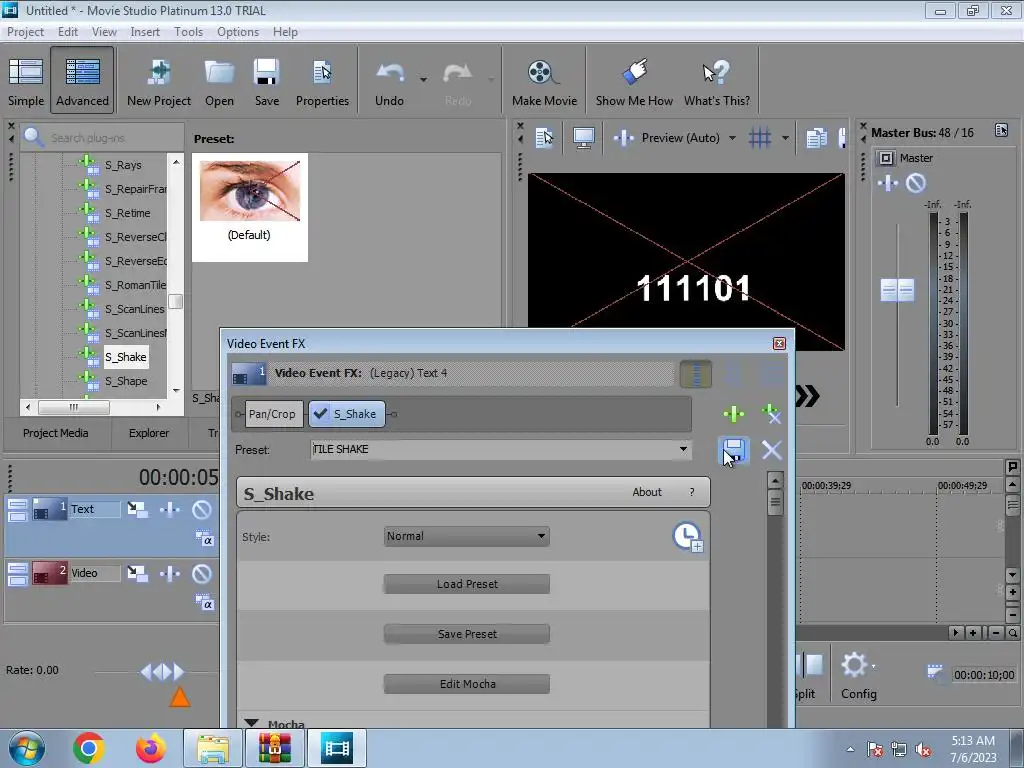
Task: Click the Save Preset button
Action: point(467,633)
